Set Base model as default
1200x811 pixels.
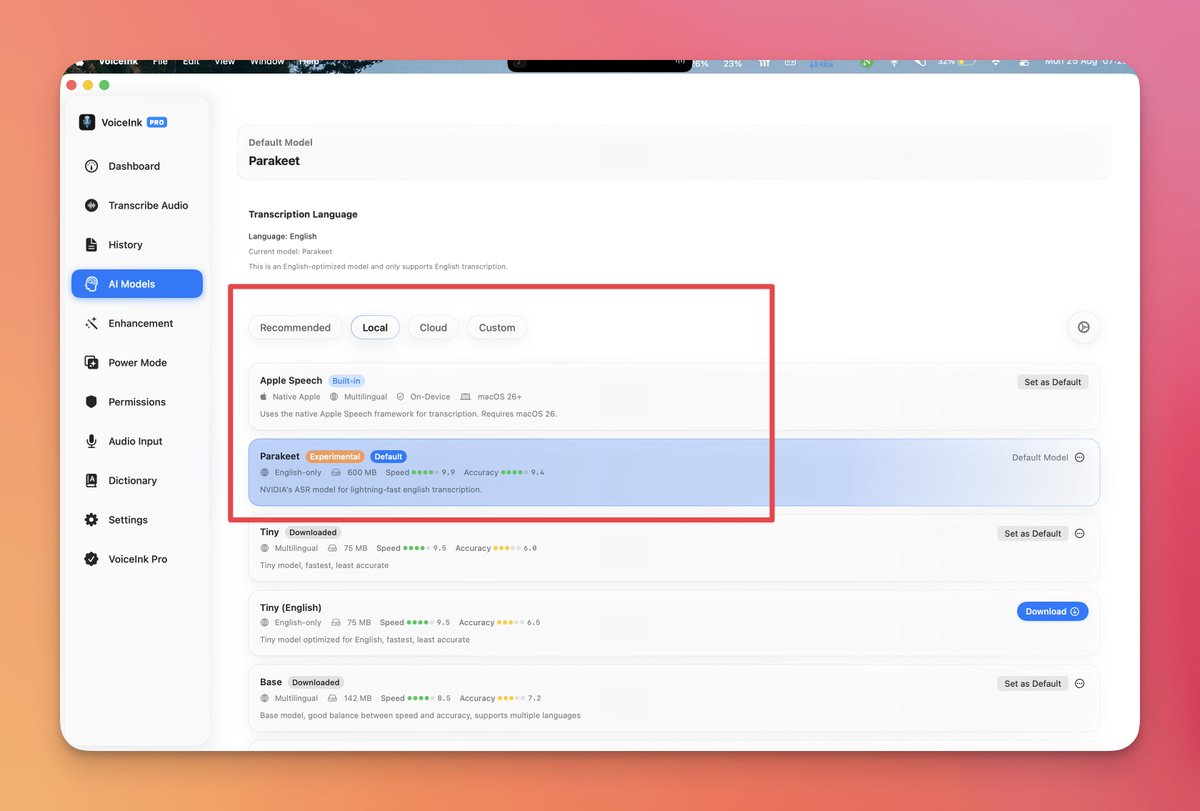[x=1033, y=683]
